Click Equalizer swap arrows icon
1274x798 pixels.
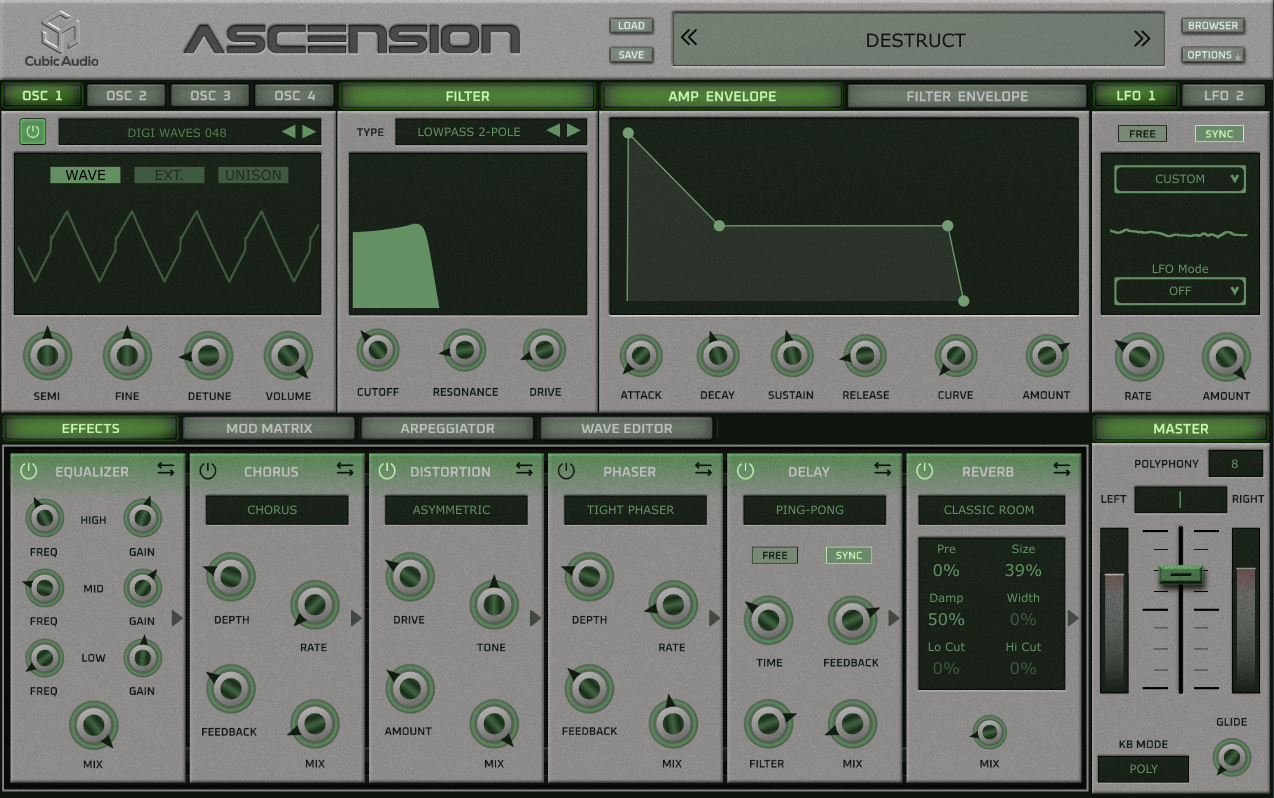coord(166,469)
